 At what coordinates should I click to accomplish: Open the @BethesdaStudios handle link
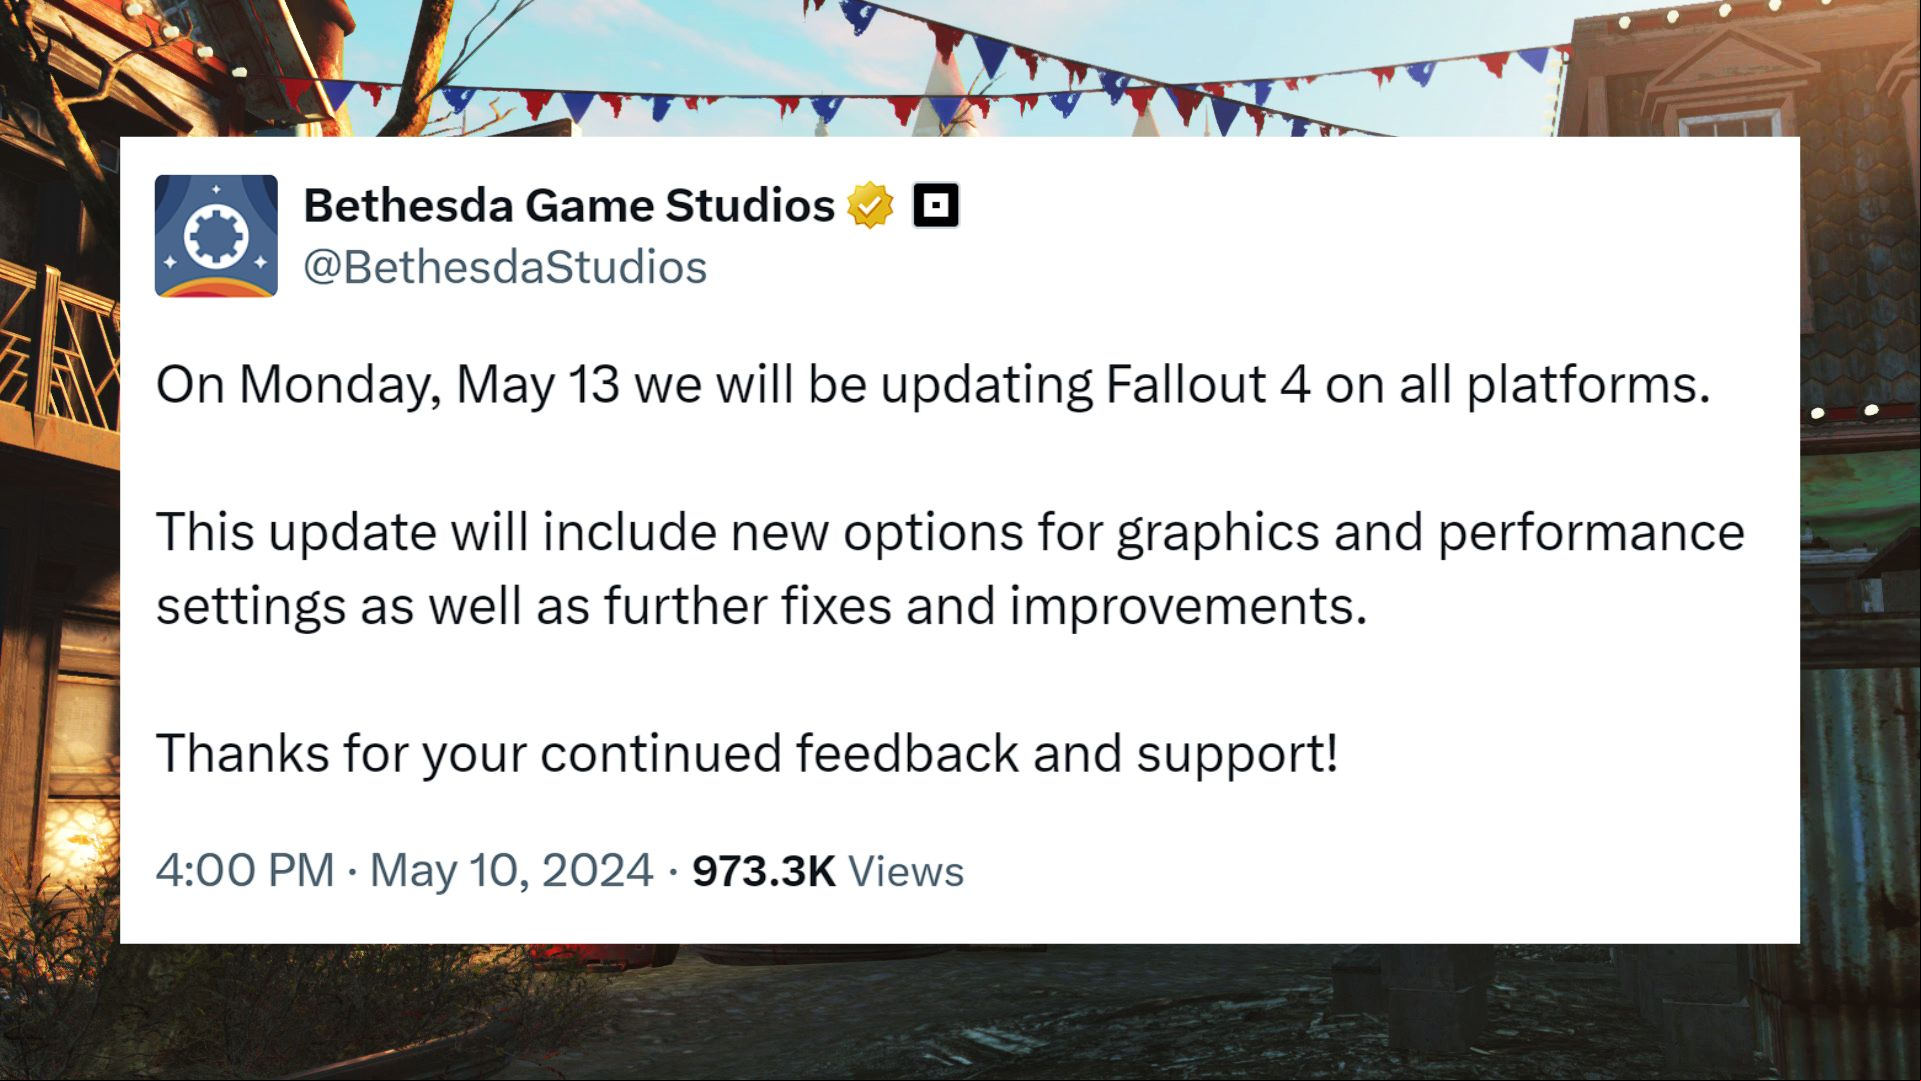click(505, 267)
